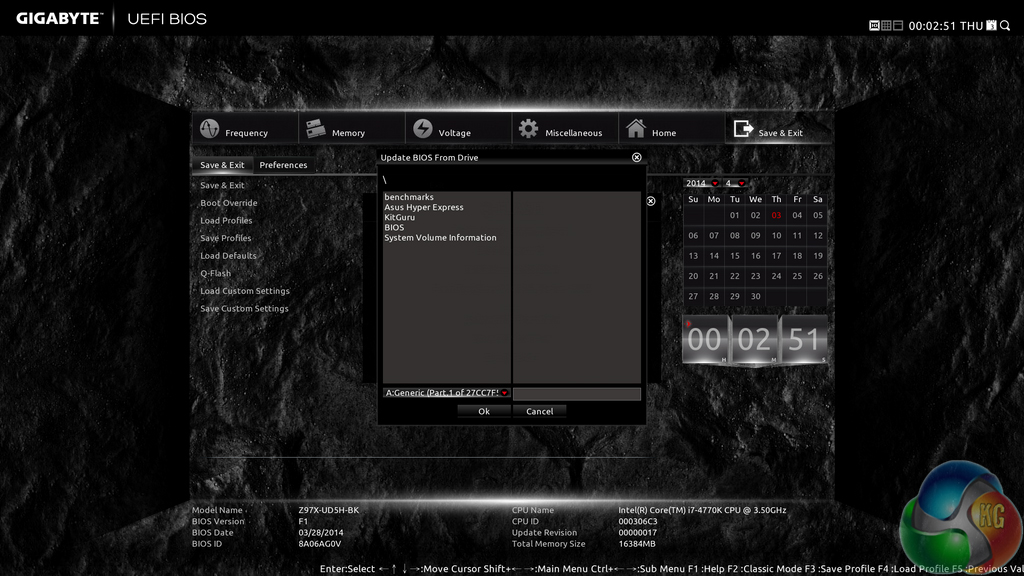
Task: Click the BIOS ID value 8A06AG0V
Action: click(319, 543)
